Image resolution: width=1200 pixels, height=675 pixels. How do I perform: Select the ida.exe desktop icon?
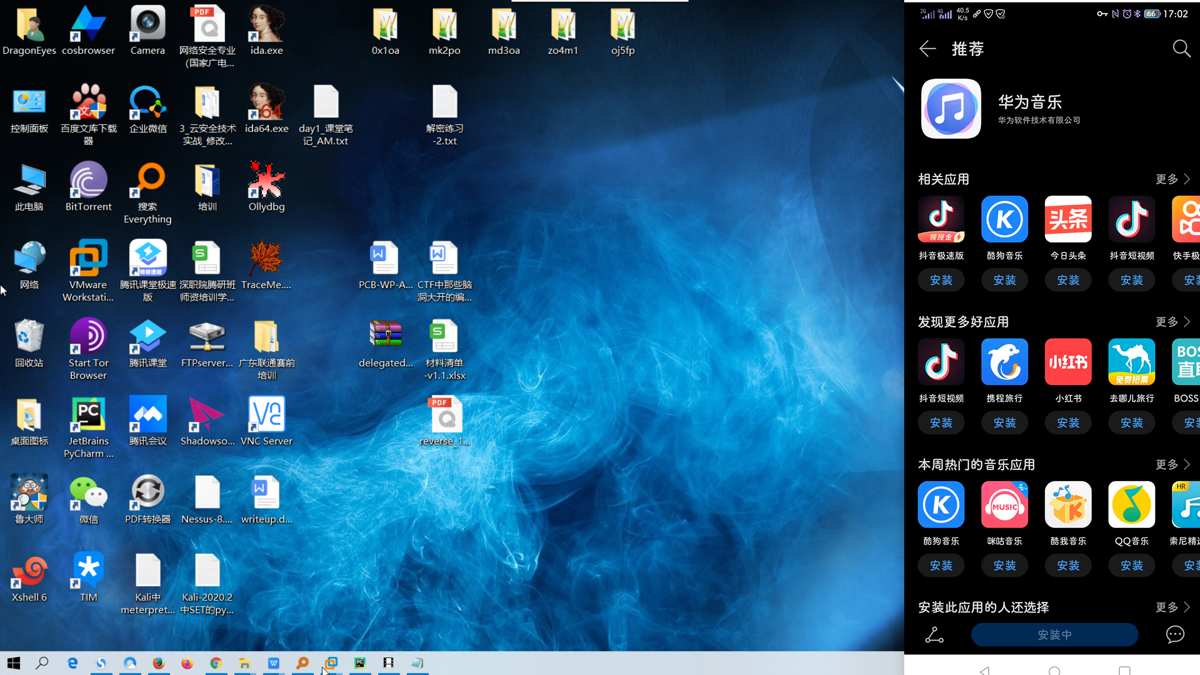[x=266, y=31]
